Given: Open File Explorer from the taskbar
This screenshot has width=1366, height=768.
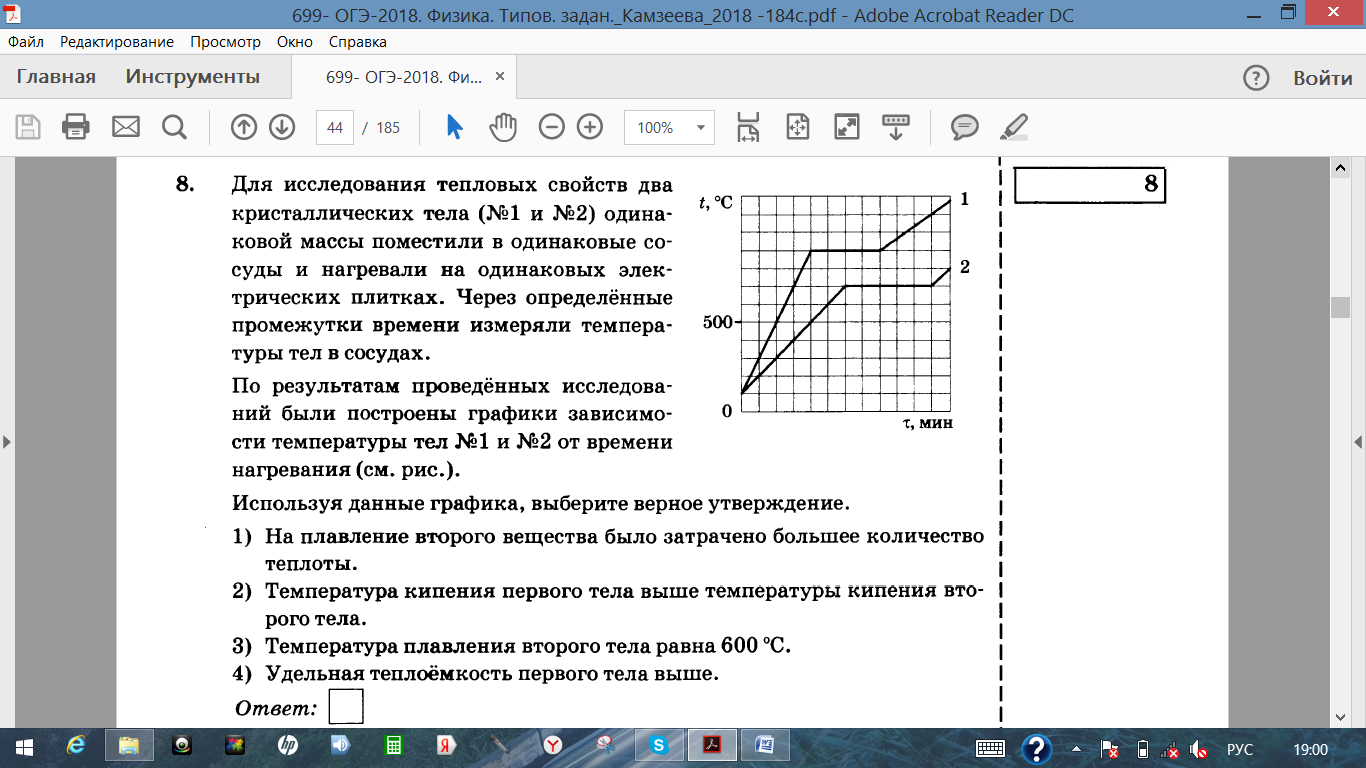Looking at the screenshot, I should 129,746.
